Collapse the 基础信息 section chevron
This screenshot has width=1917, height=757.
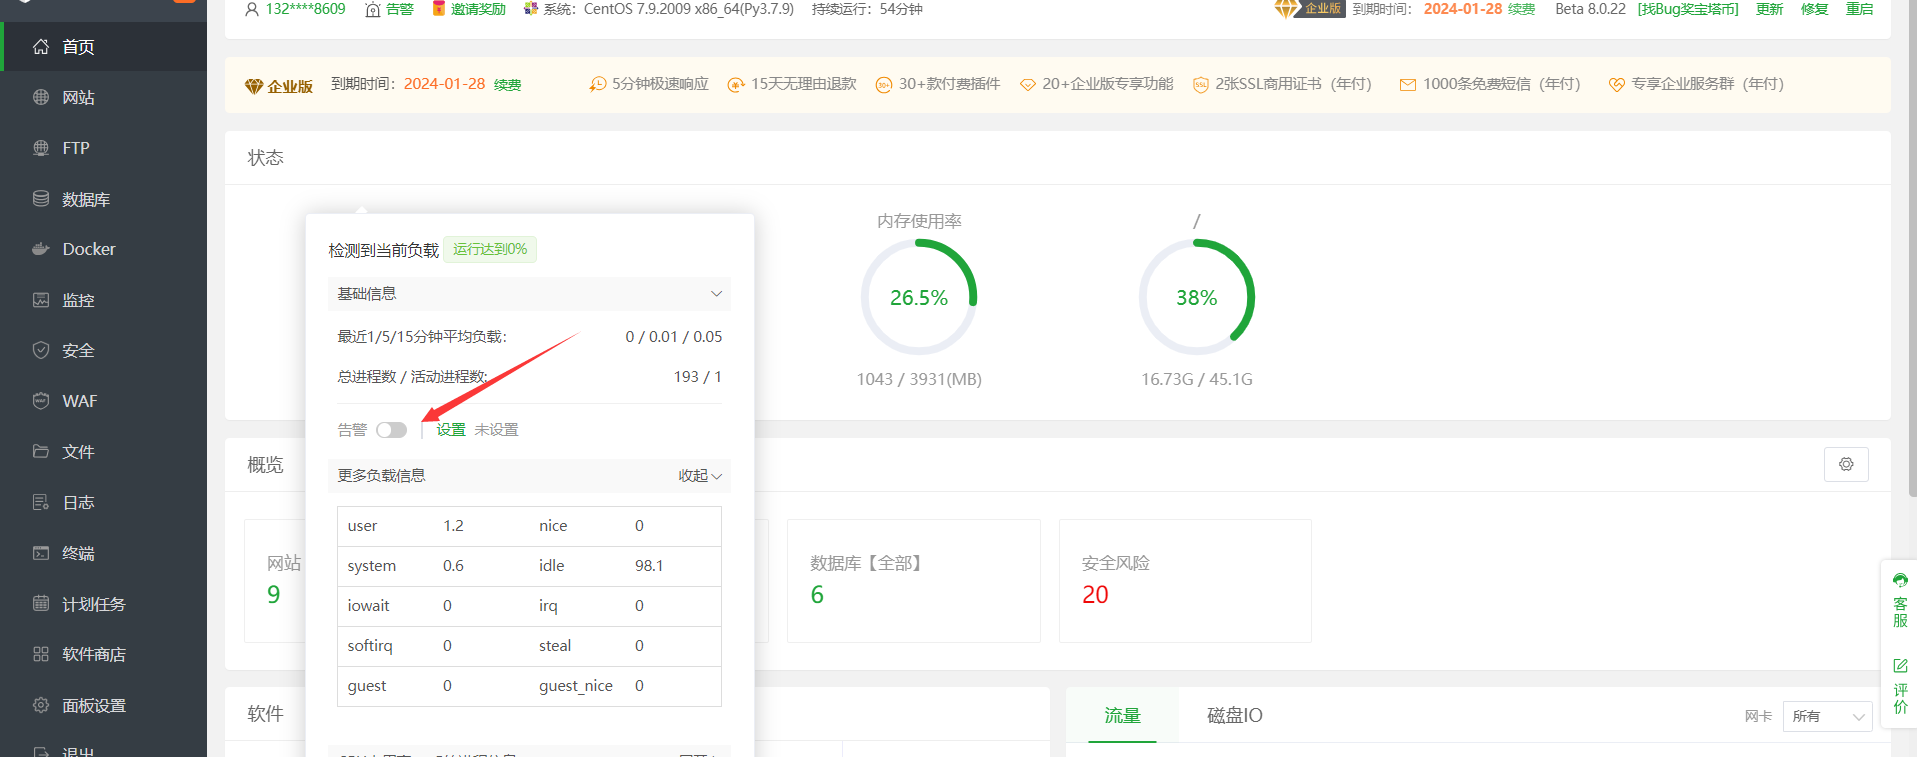point(716,294)
